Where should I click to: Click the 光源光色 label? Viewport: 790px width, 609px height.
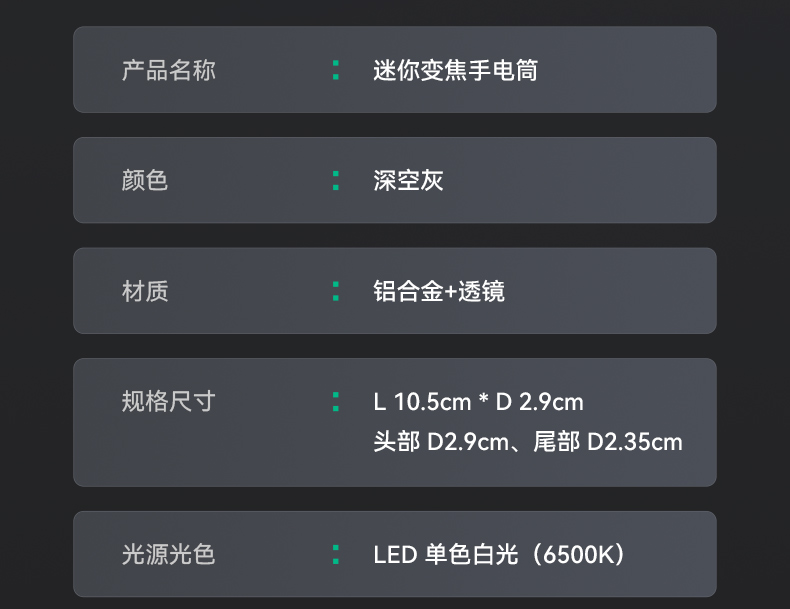(169, 554)
